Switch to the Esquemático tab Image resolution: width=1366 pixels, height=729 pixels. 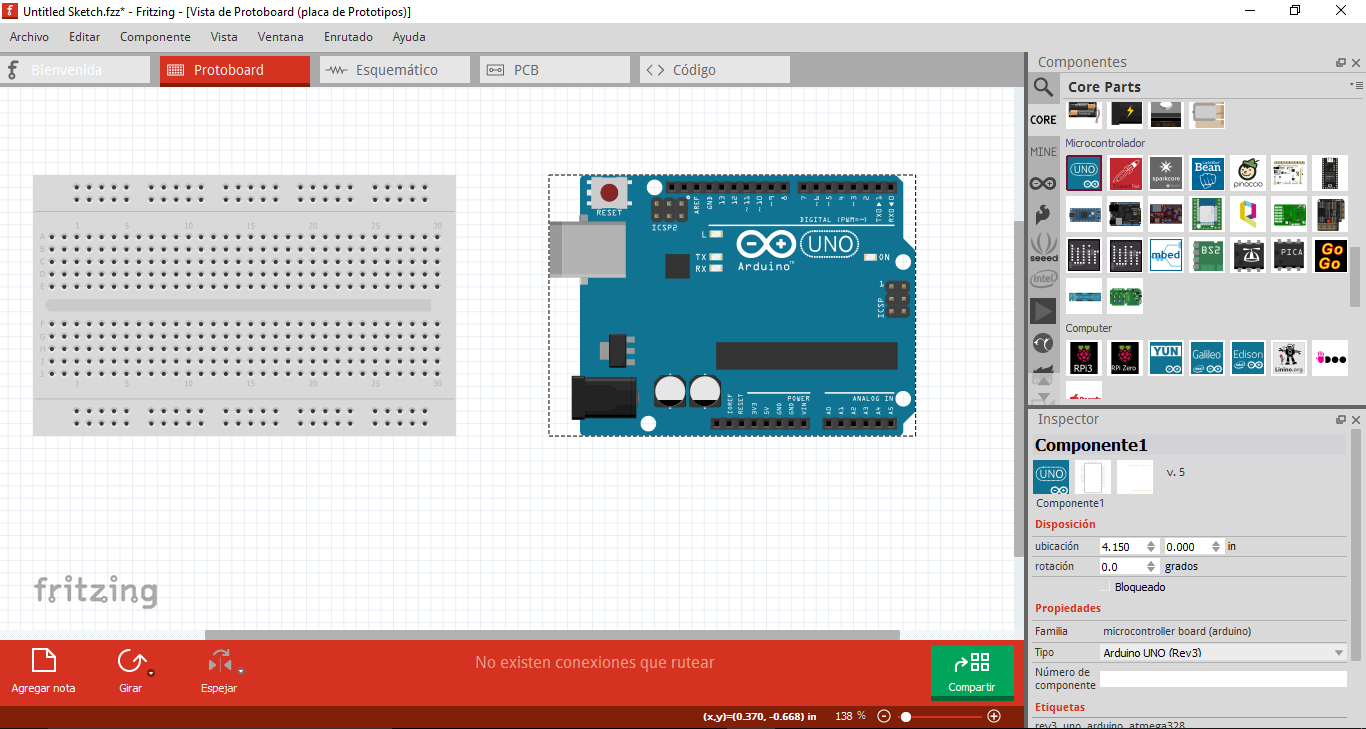[x=395, y=70]
